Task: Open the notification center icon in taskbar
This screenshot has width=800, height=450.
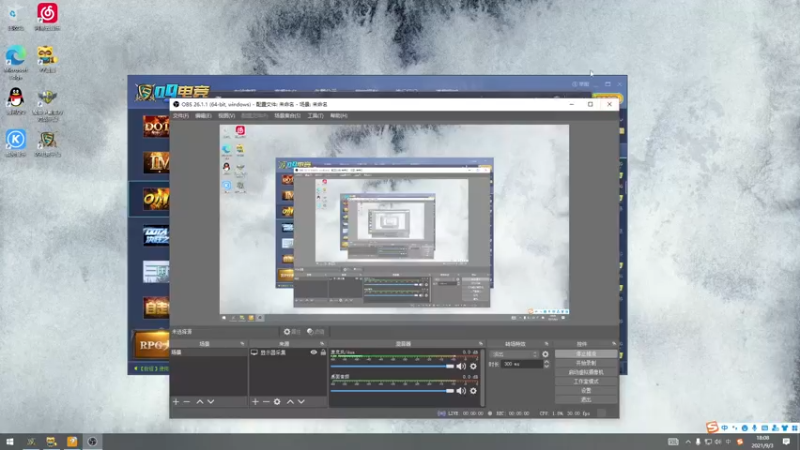Action: 786,442
